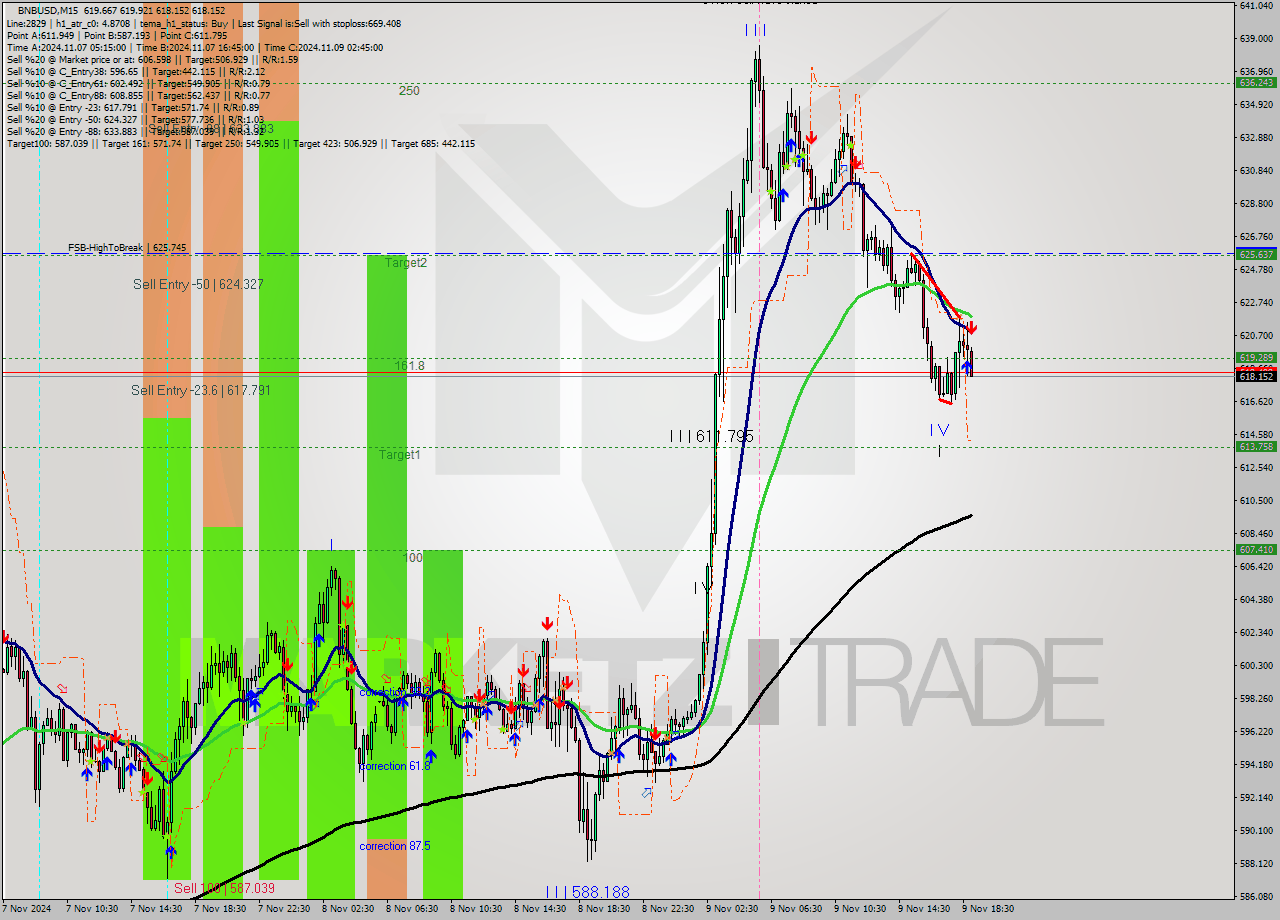Click the '8 Nov 18:30' time label
The image size is (1280, 920).
coord(606,909)
